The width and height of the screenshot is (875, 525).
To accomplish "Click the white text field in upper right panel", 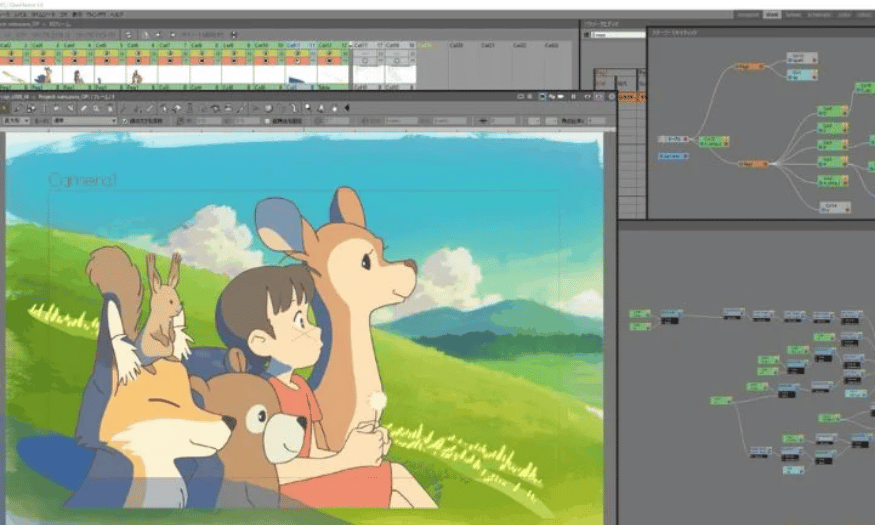I will 618,35.
